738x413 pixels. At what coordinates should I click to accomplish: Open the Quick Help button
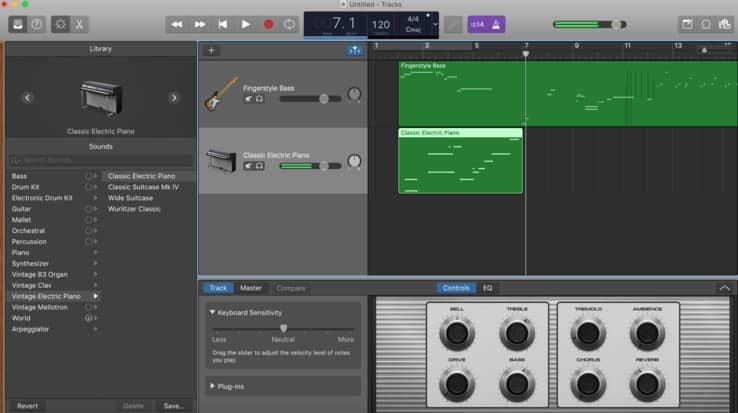(x=36, y=24)
